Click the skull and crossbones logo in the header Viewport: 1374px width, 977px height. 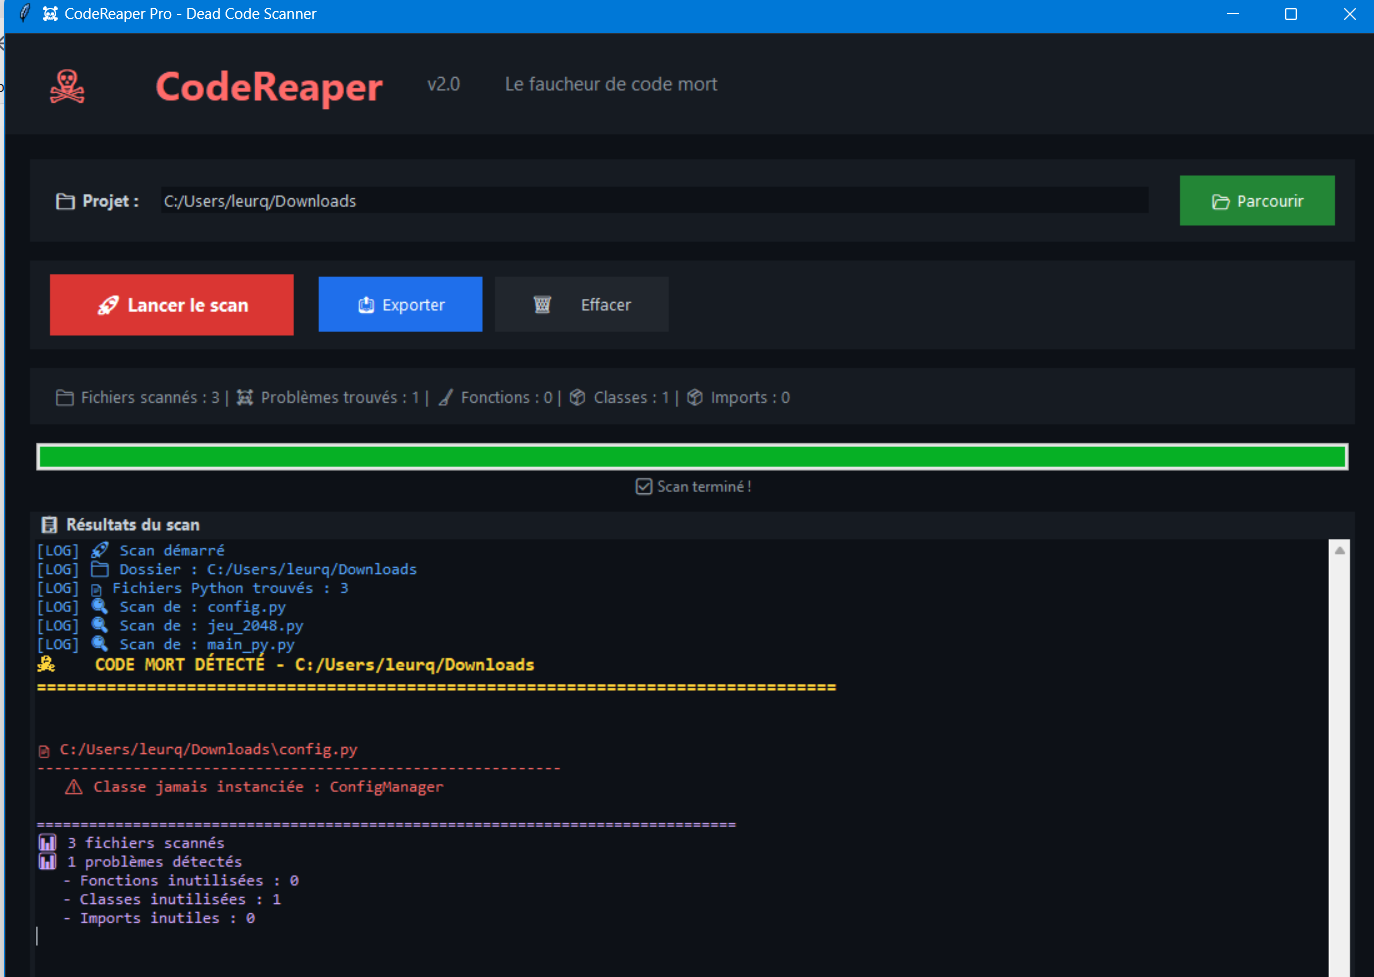click(x=67, y=87)
